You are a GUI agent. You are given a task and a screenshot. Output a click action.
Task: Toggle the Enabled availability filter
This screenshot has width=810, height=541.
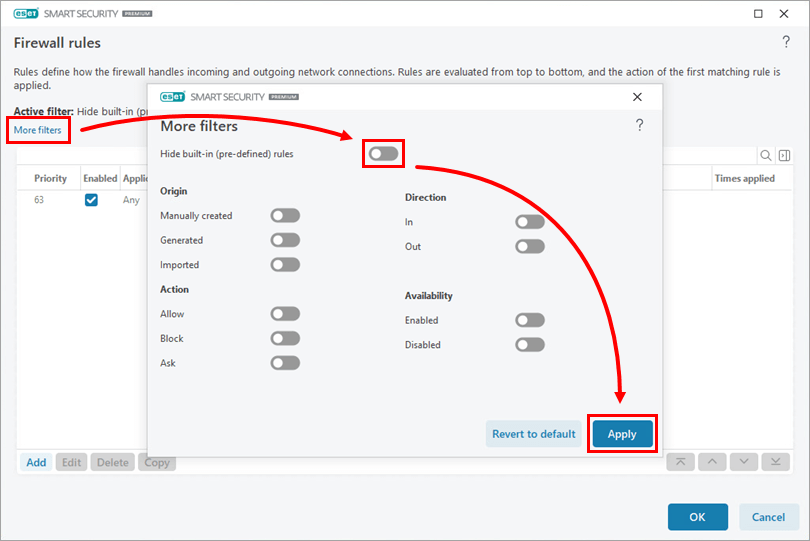(x=530, y=320)
